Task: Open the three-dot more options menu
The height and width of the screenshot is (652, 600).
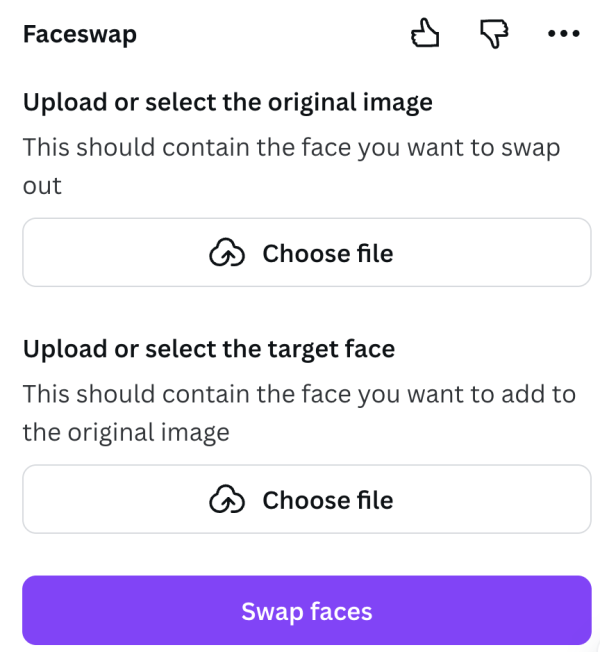Action: tap(564, 35)
